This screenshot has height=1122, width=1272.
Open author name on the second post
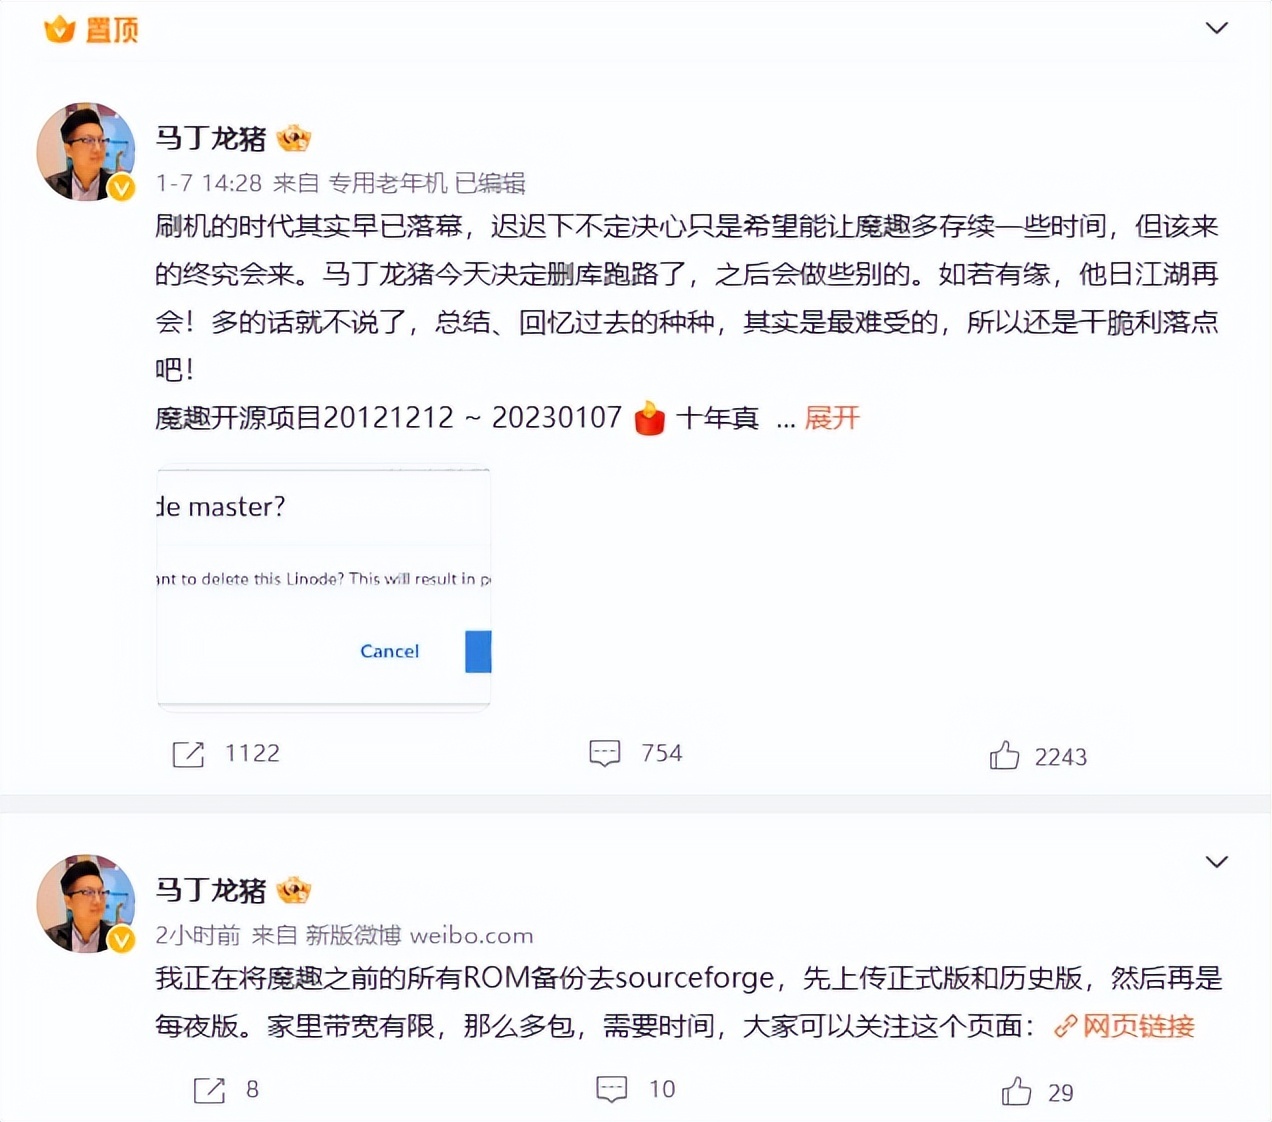coord(211,890)
